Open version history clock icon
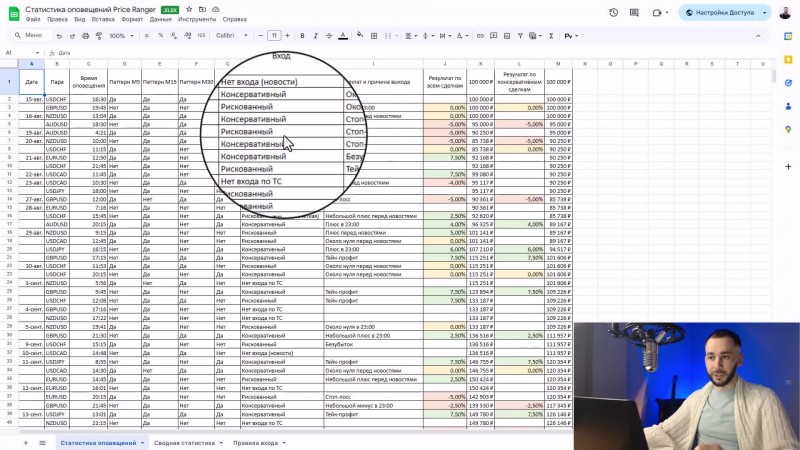800x450 pixels. click(613, 13)
